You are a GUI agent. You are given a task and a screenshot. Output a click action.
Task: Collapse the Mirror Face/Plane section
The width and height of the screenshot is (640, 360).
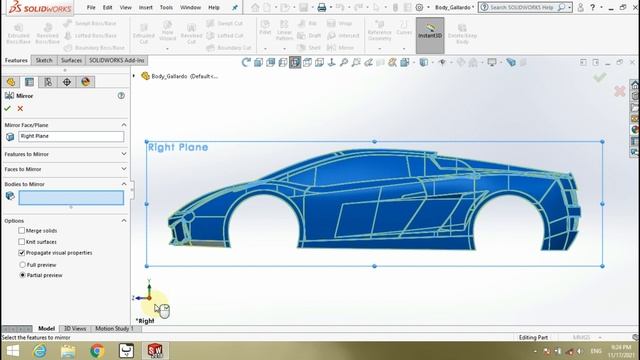pyautogui.click(x=124, y=125)
